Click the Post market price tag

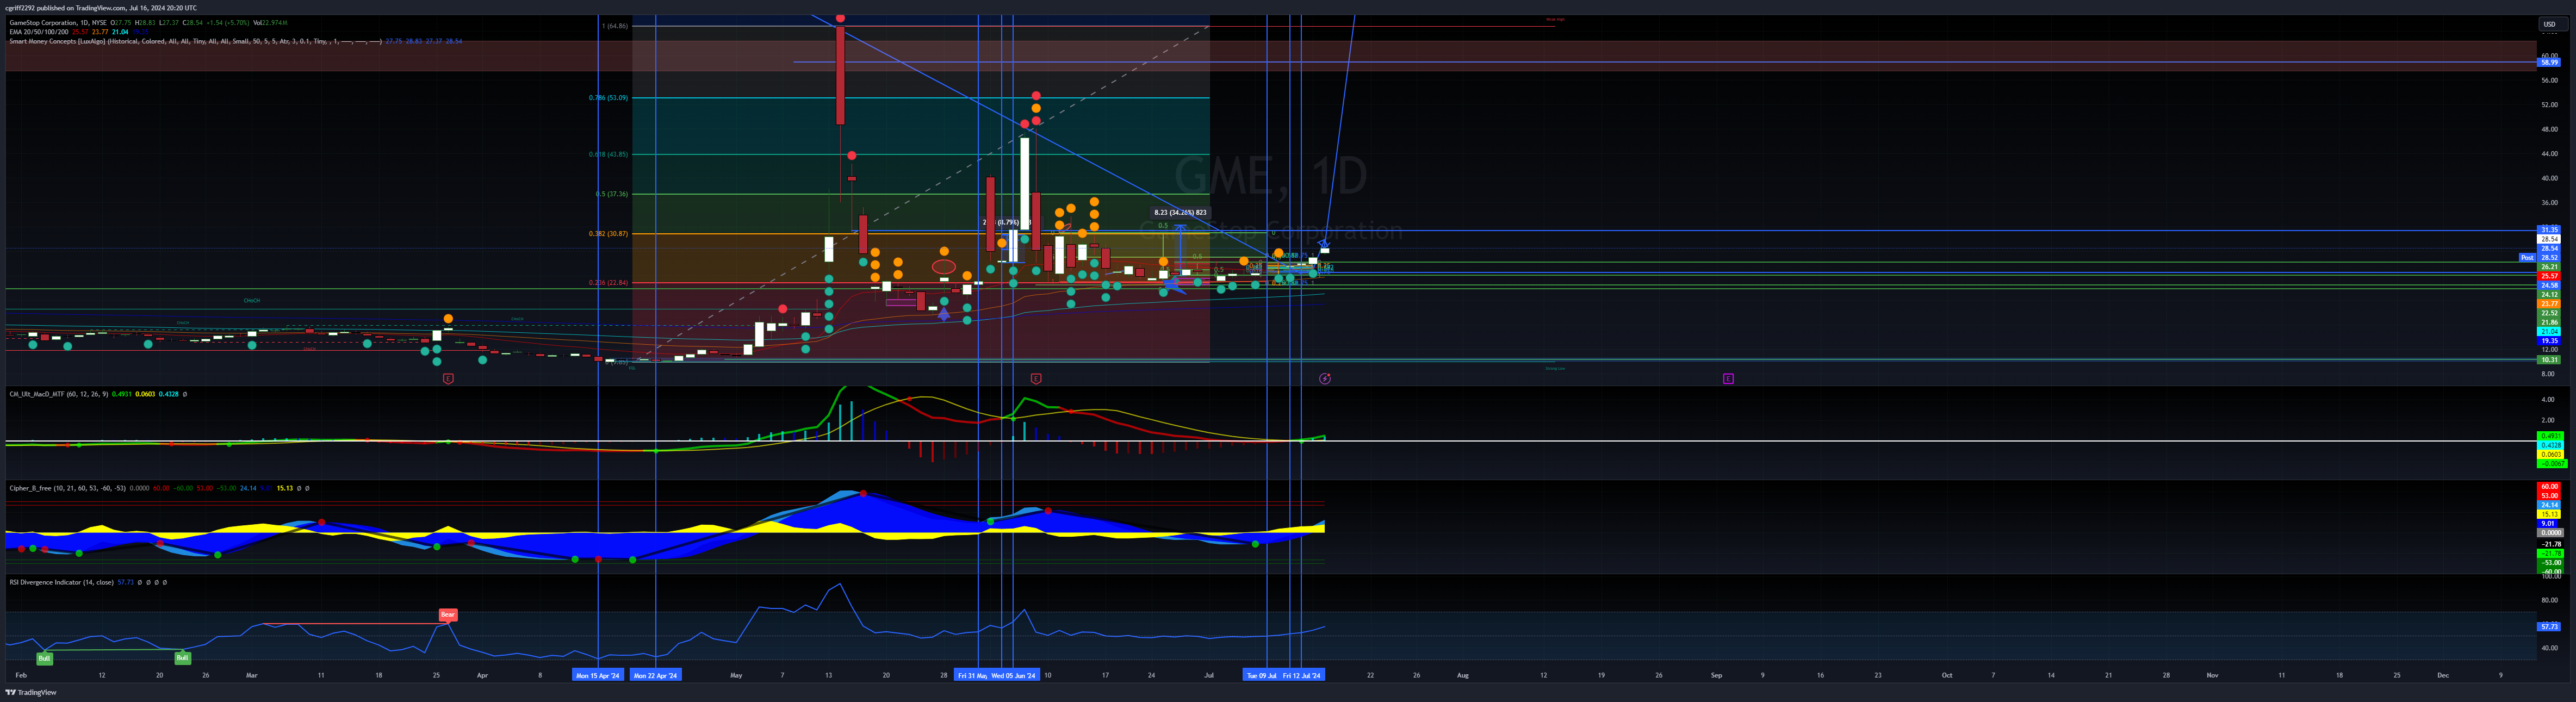tap(2527, 258)
